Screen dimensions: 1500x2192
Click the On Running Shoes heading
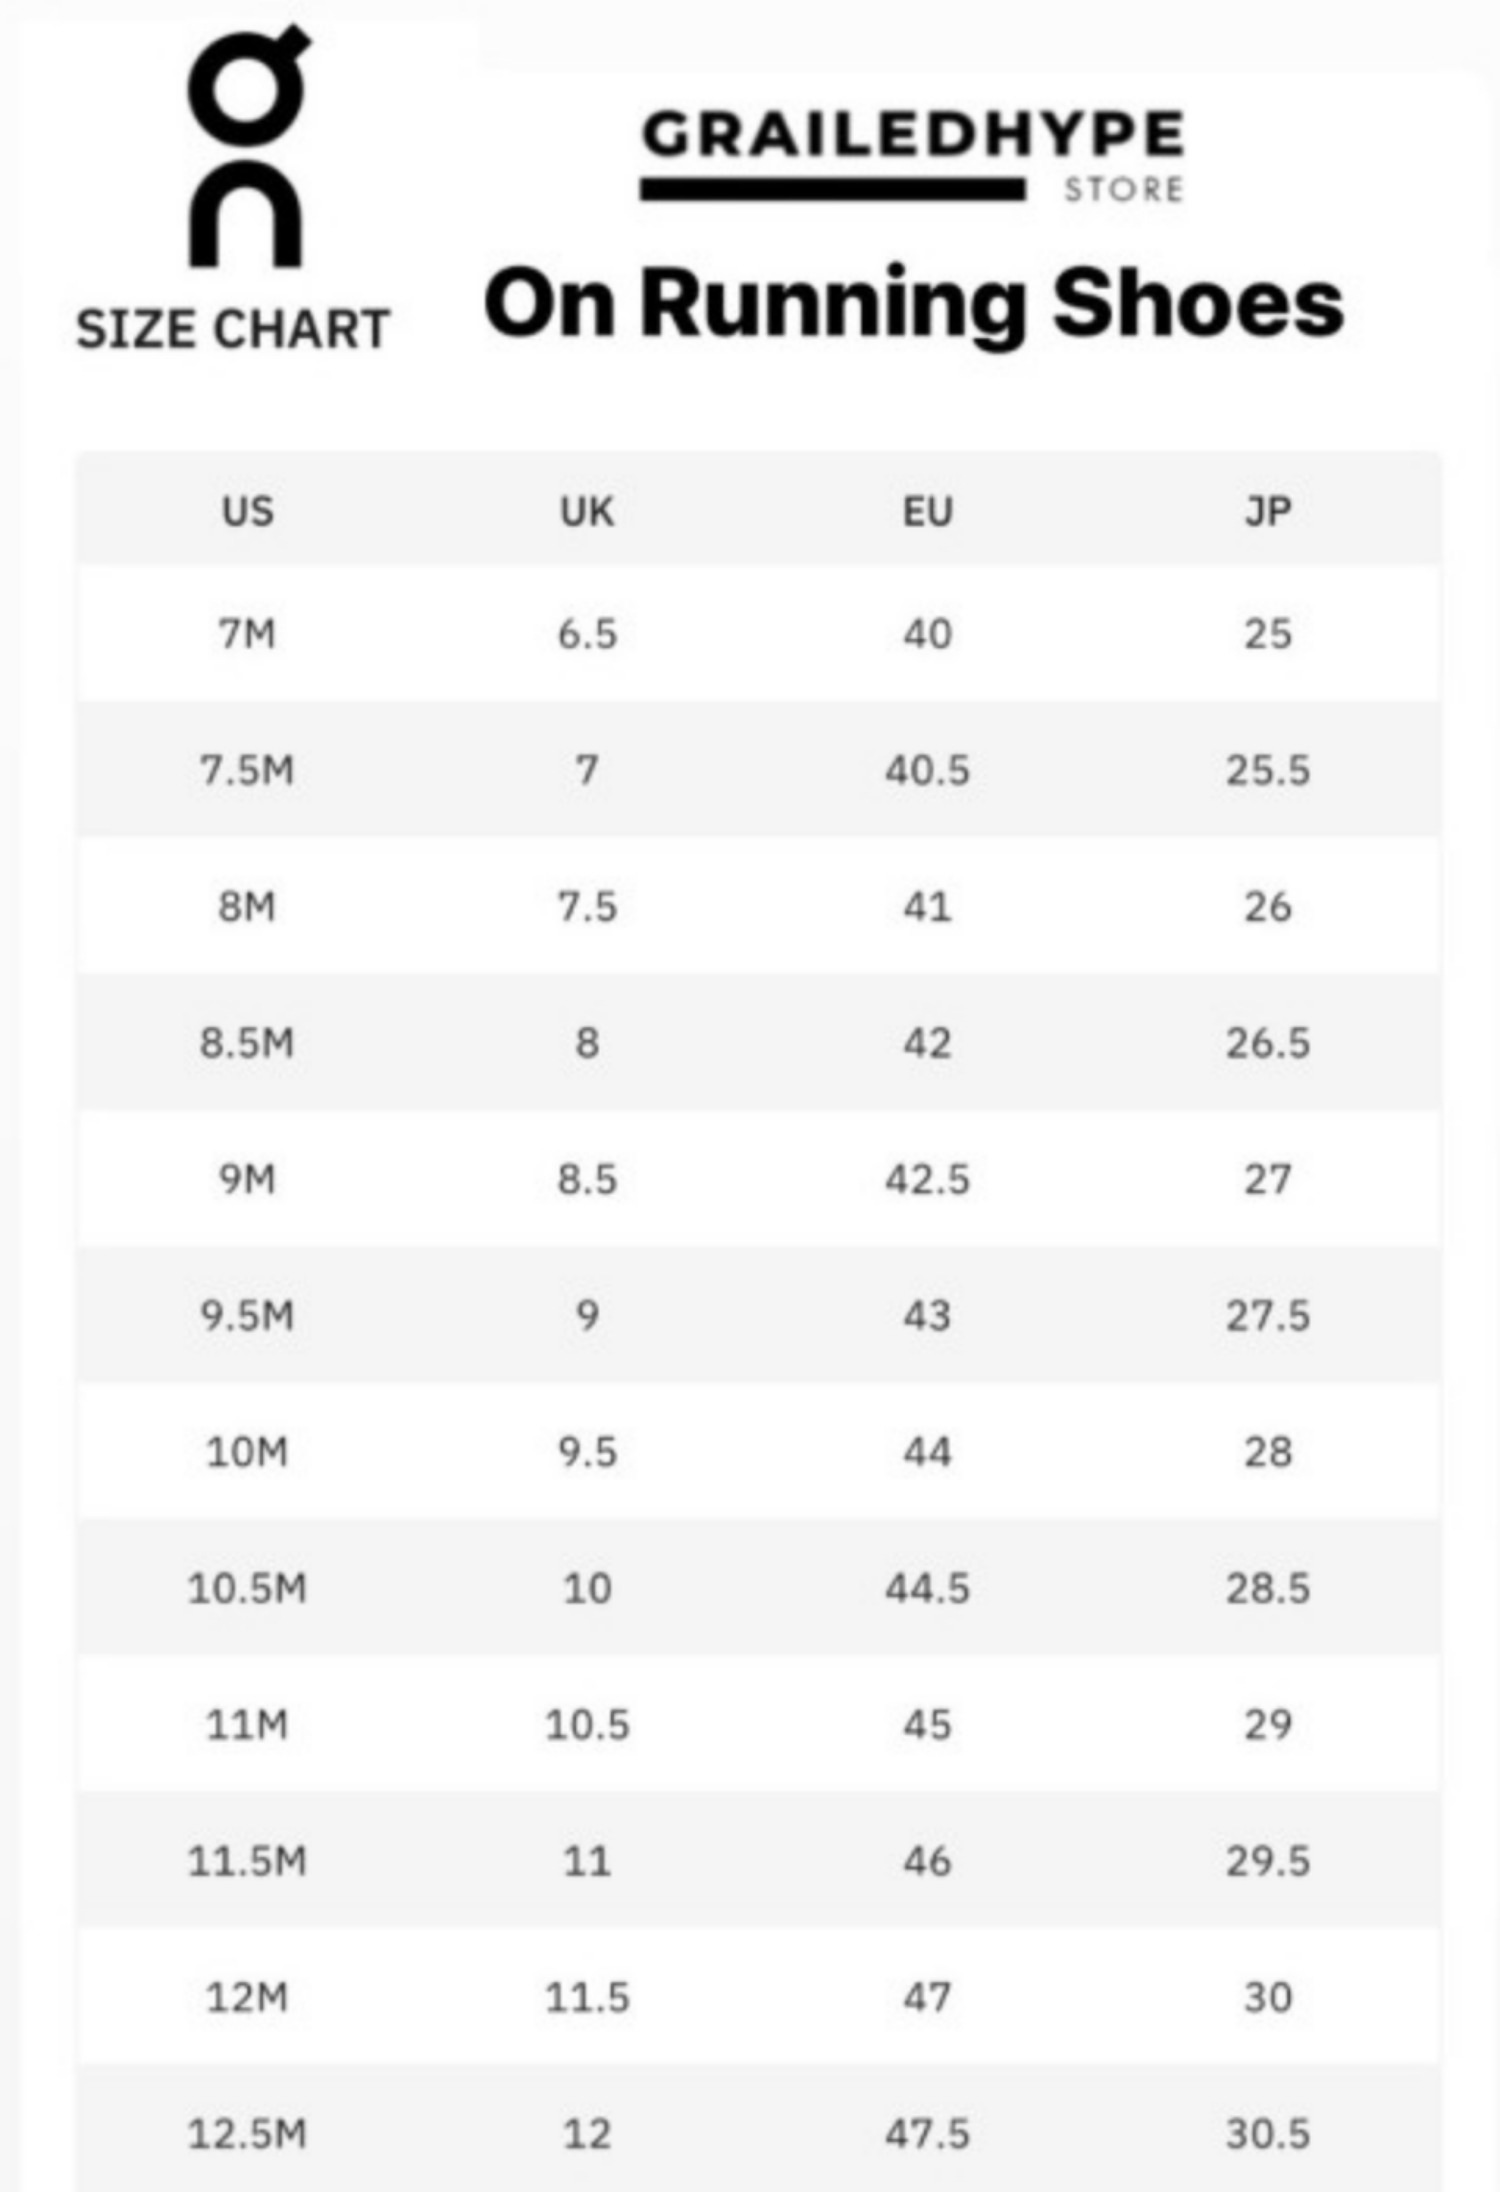(913, 304)
